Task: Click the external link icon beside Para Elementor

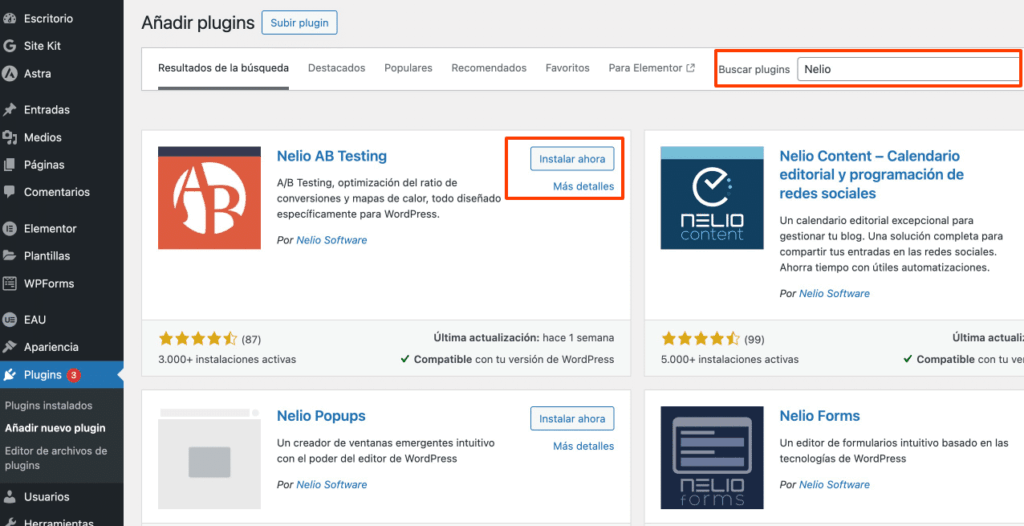Action: (691, 68)
